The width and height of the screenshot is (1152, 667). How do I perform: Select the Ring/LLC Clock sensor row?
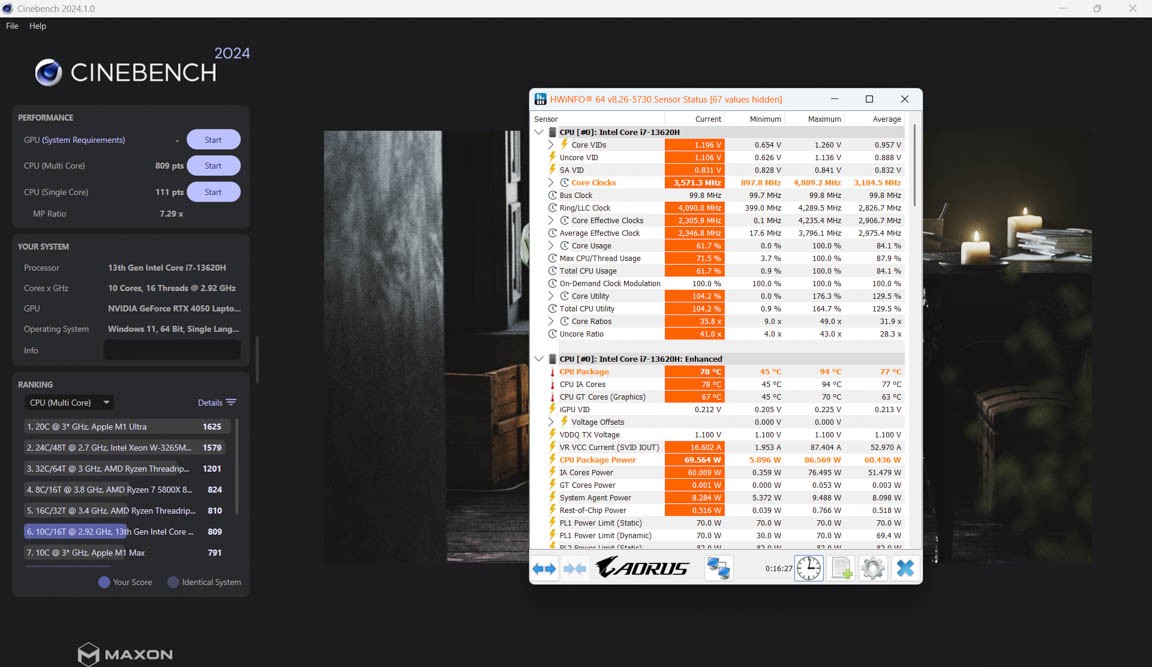719,208
